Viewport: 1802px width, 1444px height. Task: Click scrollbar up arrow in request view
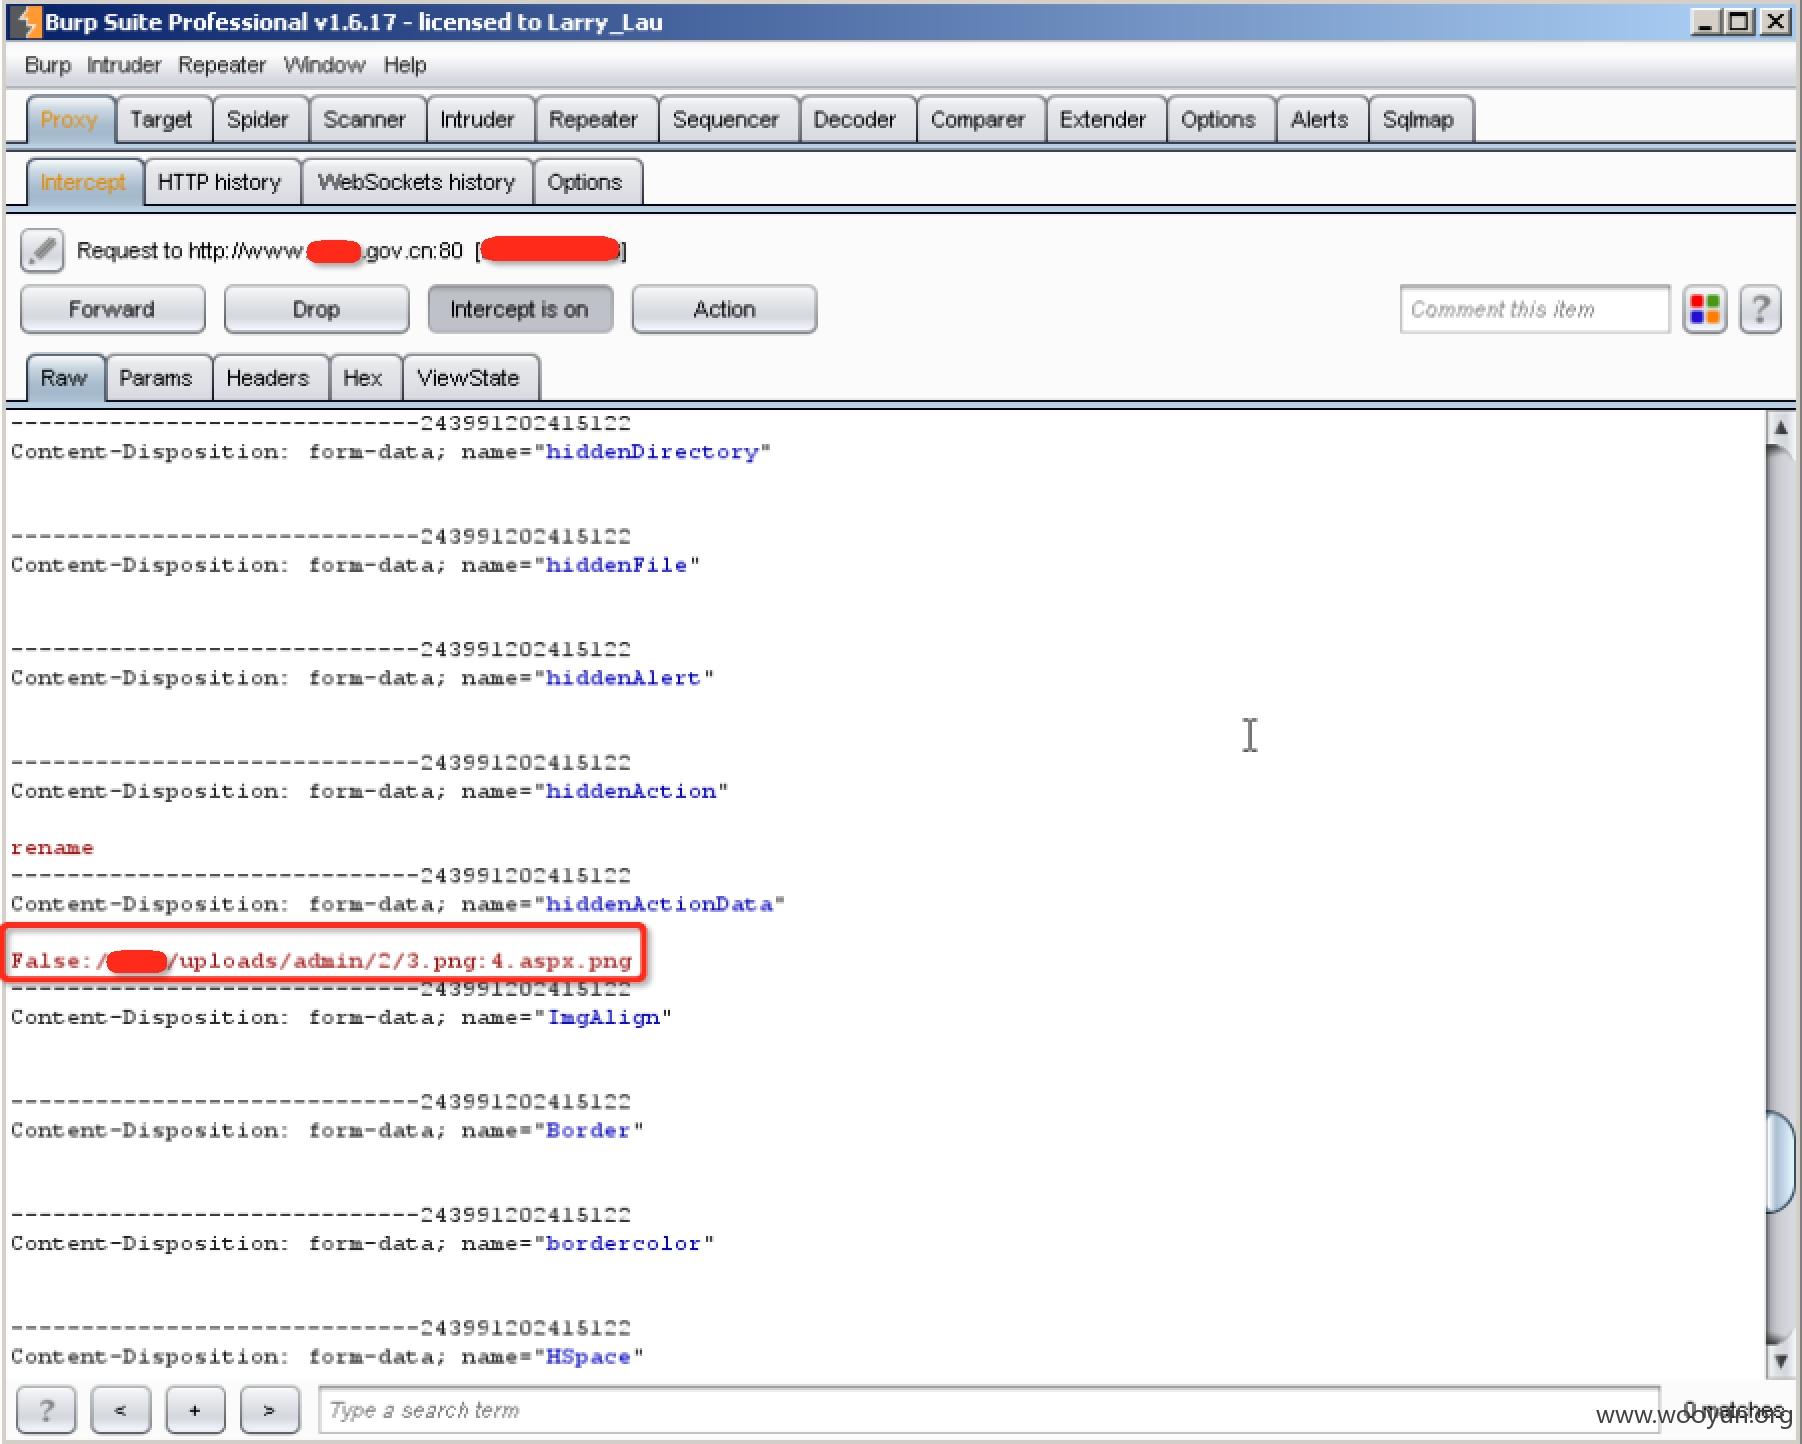click(x=1780, y=428)
